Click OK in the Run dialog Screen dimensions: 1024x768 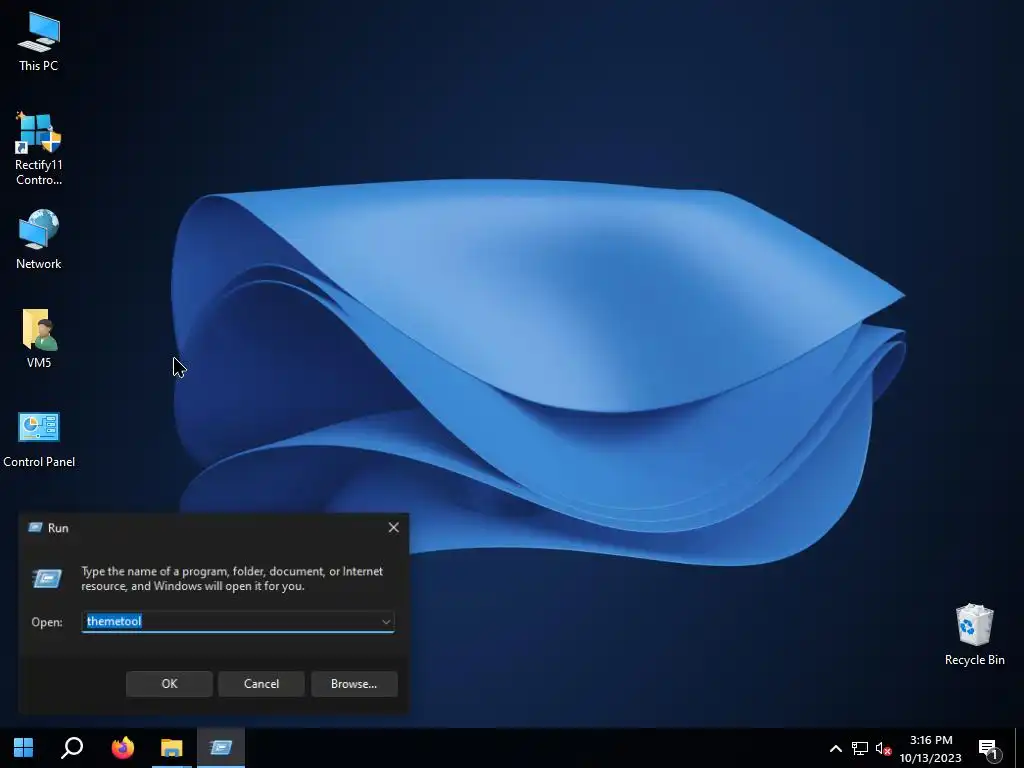[x=169, y=684]
